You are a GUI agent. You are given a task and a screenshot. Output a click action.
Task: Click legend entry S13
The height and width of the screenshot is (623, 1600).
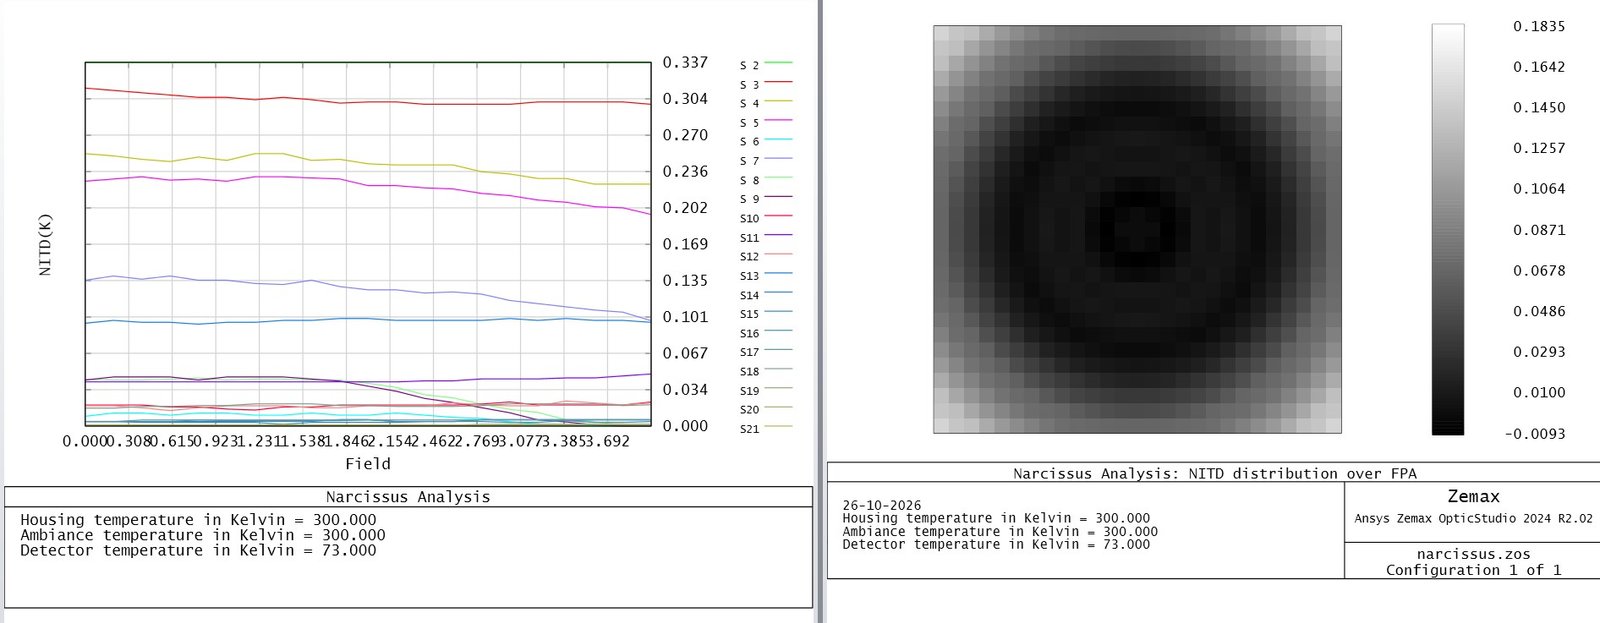point(766,275)
